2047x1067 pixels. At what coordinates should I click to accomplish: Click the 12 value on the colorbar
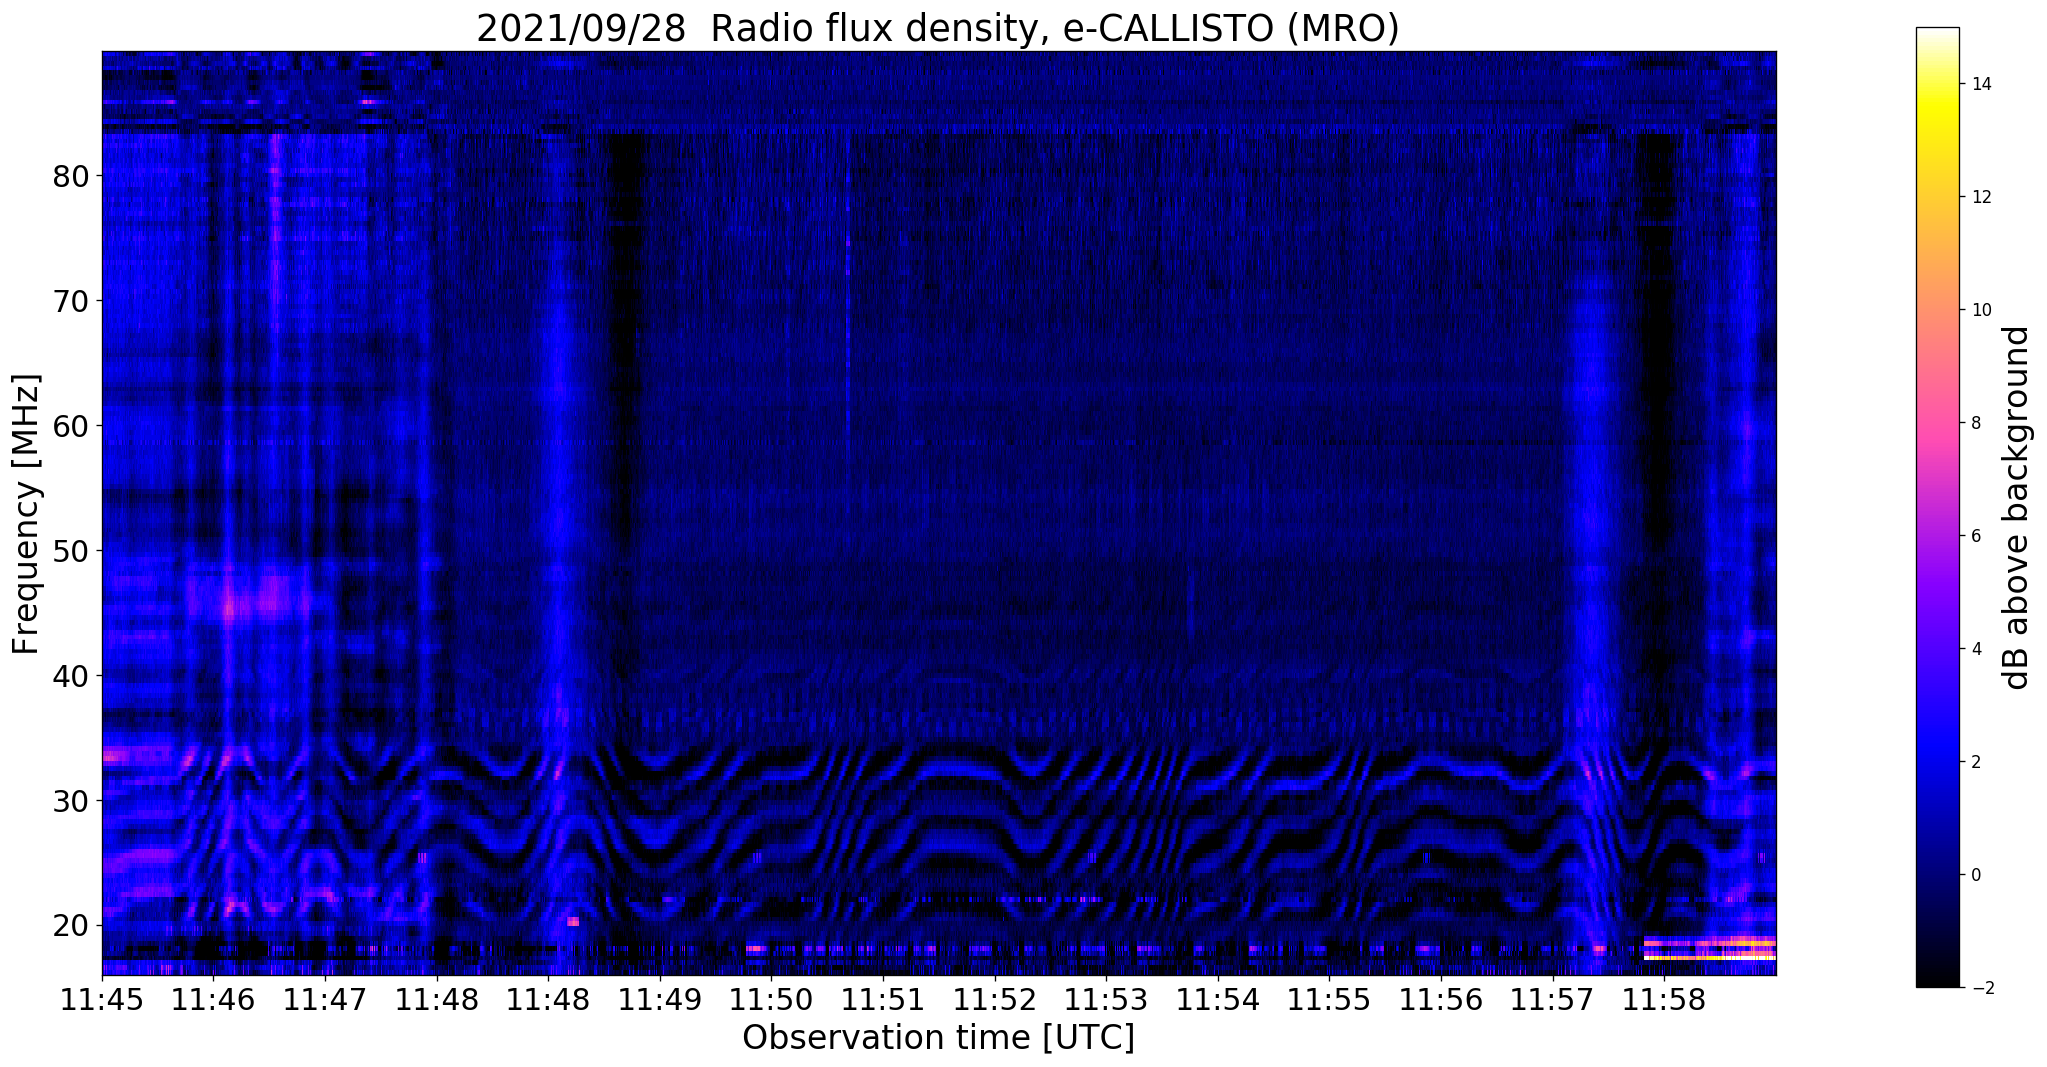pyautogui.click(x=1980, y=197)
